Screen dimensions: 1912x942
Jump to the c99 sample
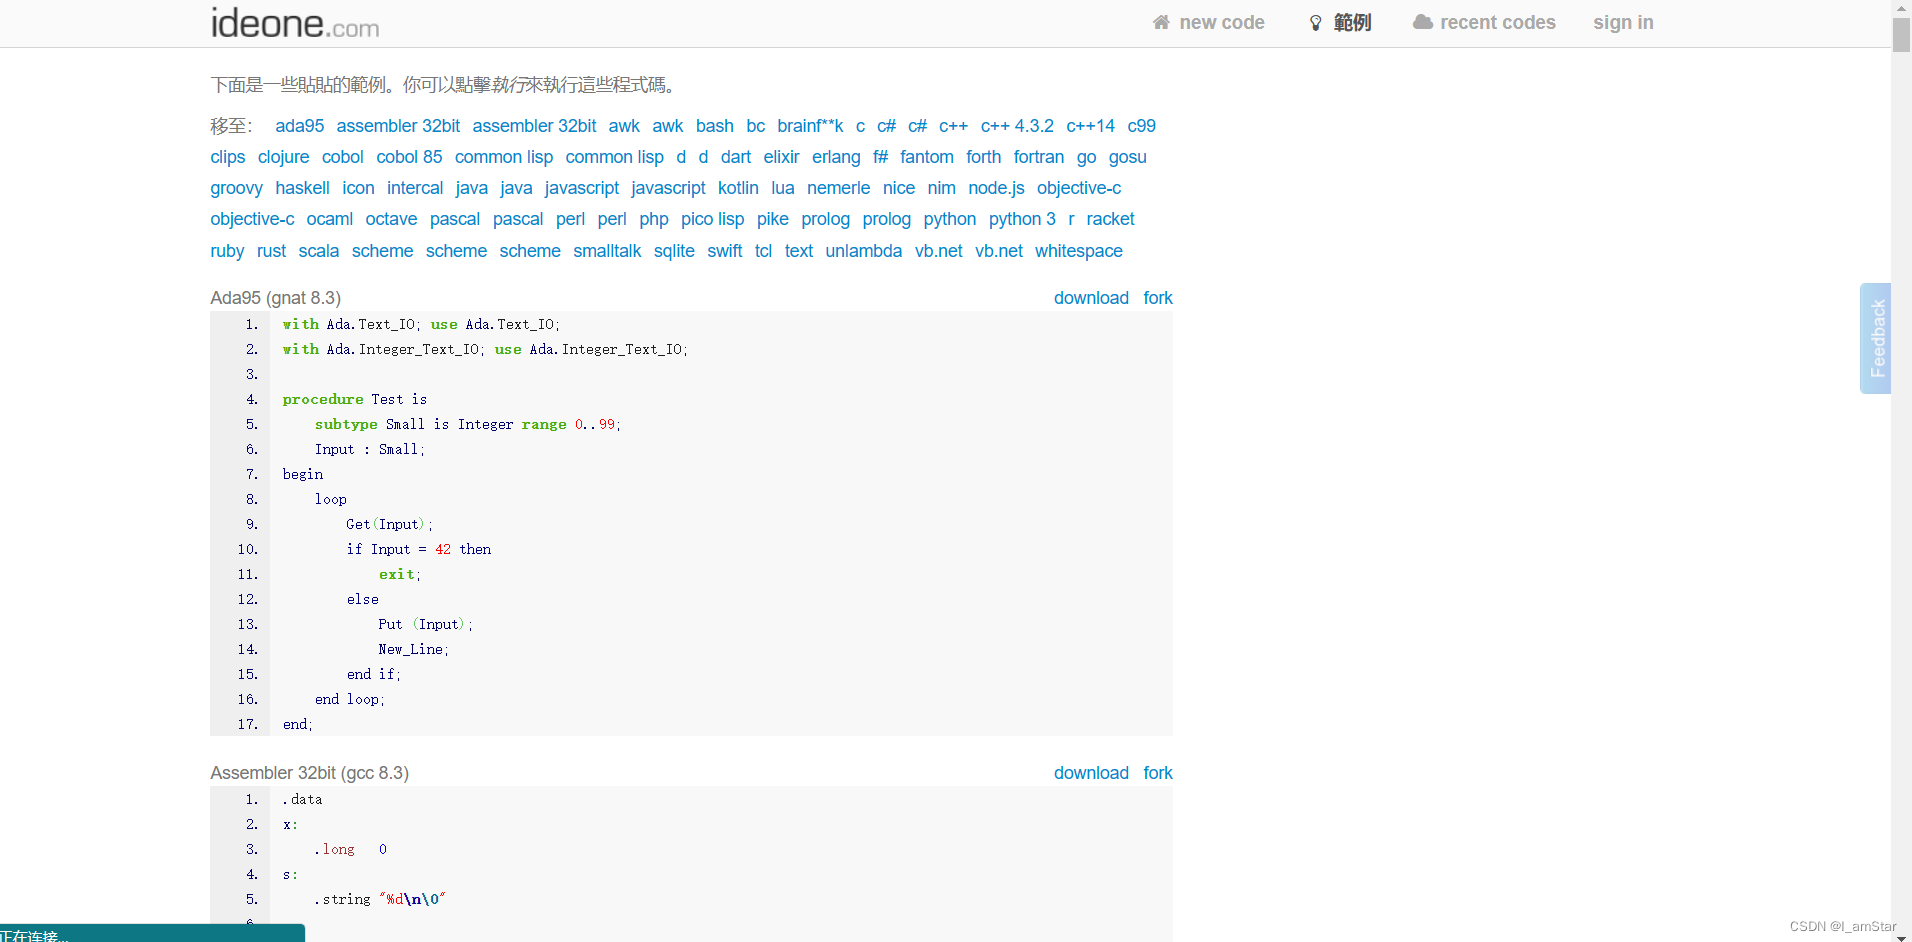pos(1141,126)
